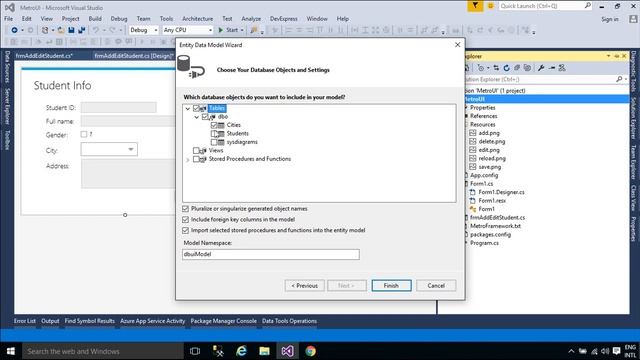Open the Windows Start menu
Screen dimensions: 640x360
tap(11, 351)
